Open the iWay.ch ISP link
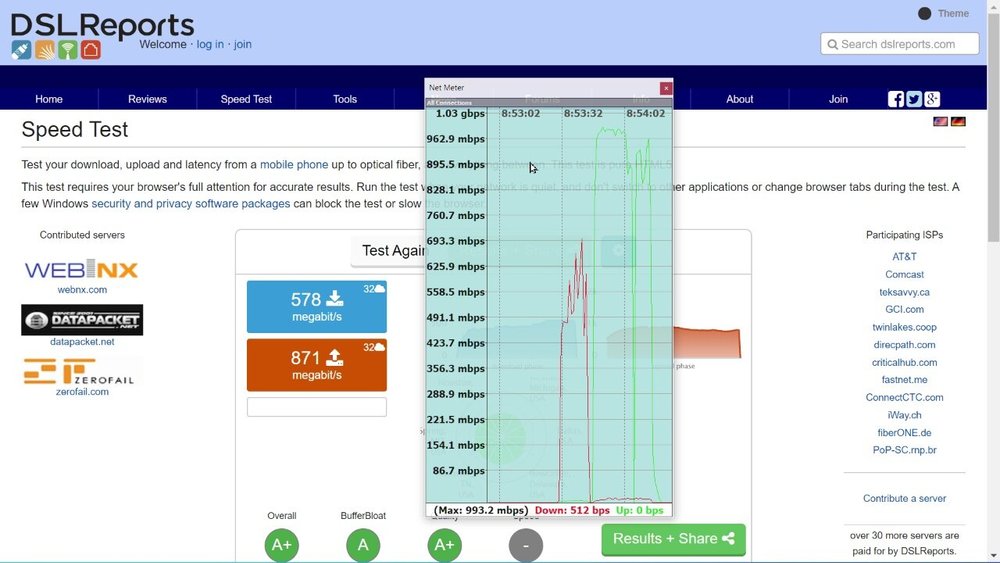 [x=904, y=415]
